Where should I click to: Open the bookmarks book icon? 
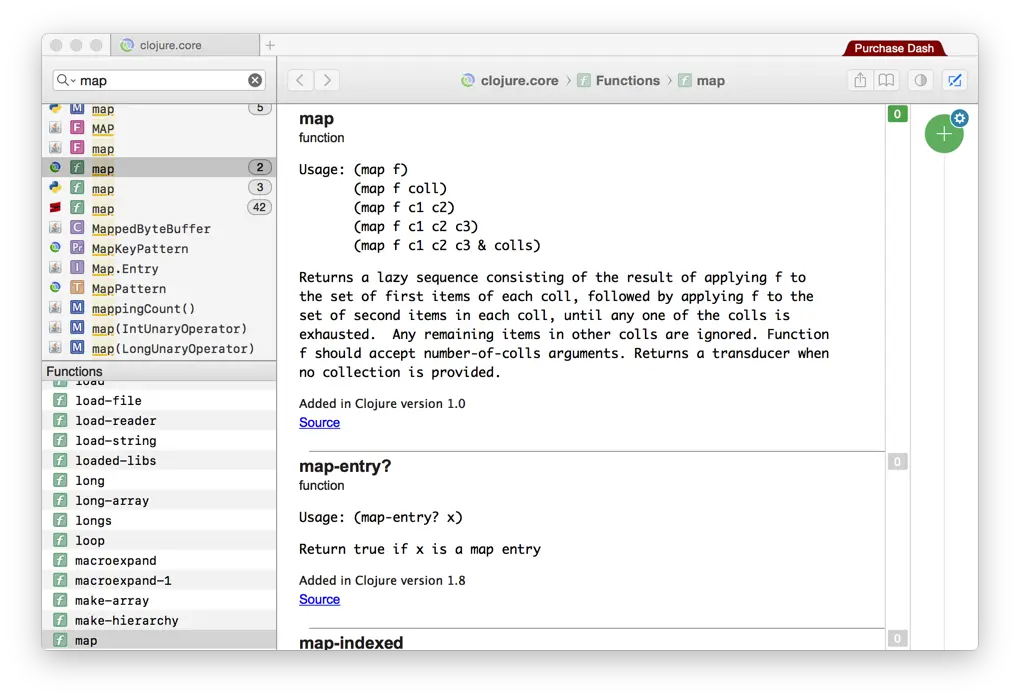click(886, 80)
